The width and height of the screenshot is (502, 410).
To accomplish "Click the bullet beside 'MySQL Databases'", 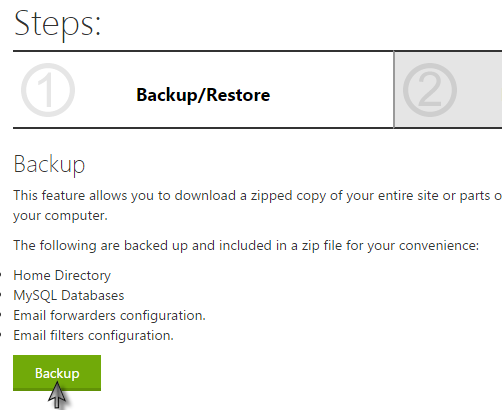I will click(x=1, y=296).
